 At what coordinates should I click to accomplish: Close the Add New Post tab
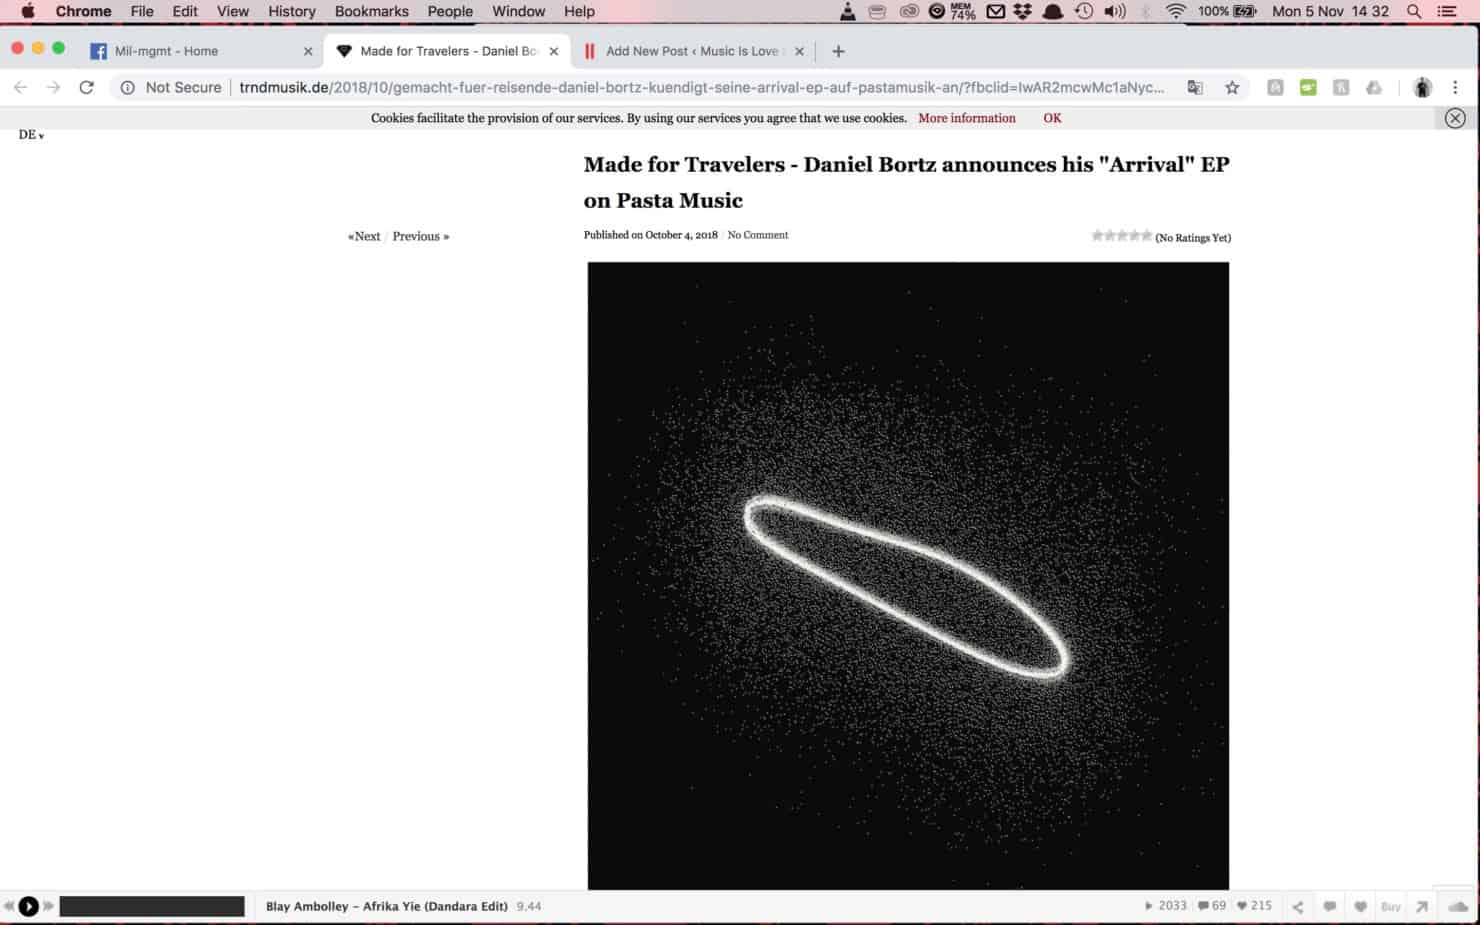(x=799, y=51)
